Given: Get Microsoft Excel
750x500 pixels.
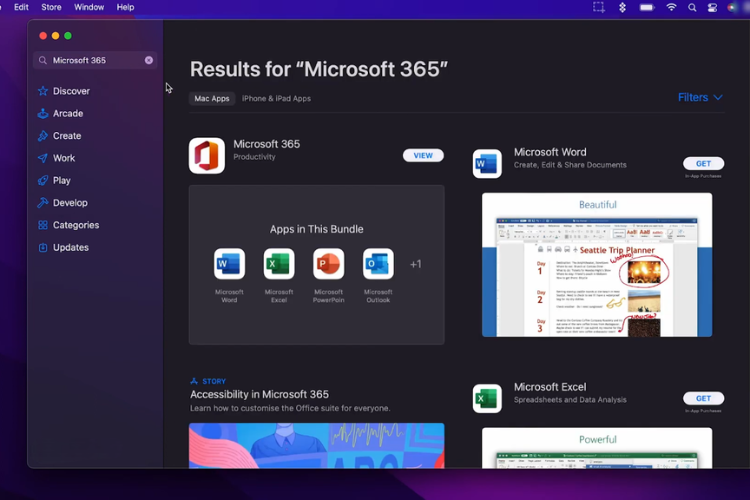Looking at the screenshot, I should click(703, 398).
